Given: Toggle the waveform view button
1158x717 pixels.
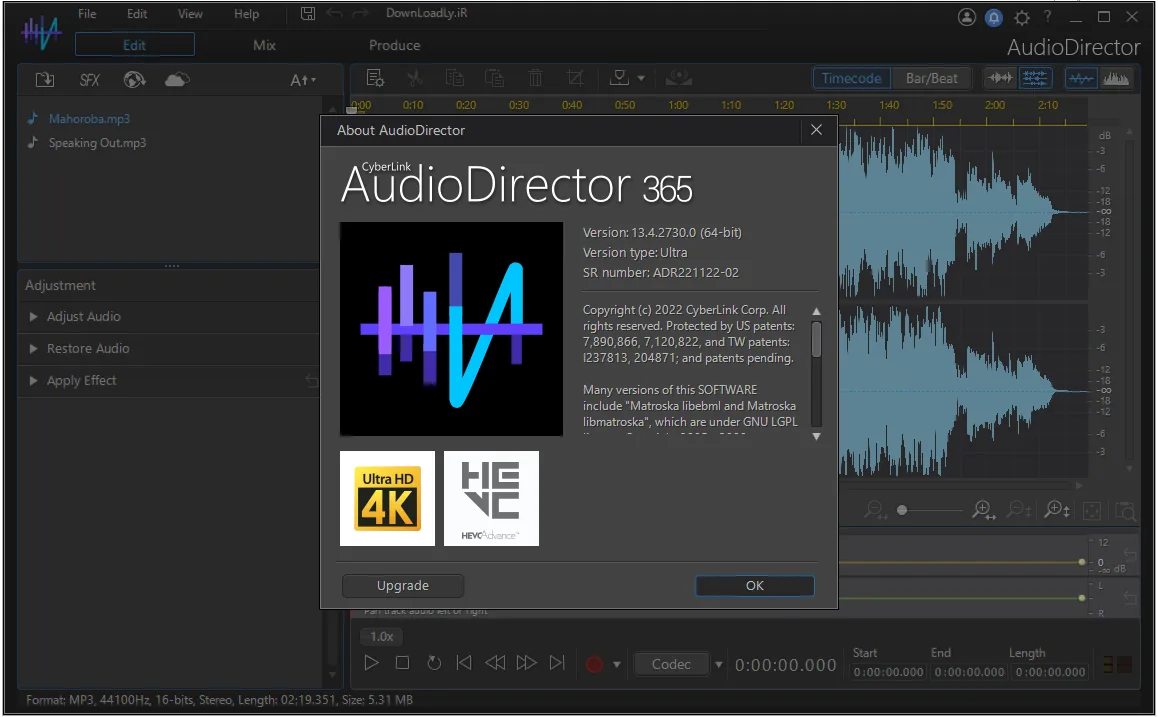Looking at the screenshot, I should tap(1080, 78).
